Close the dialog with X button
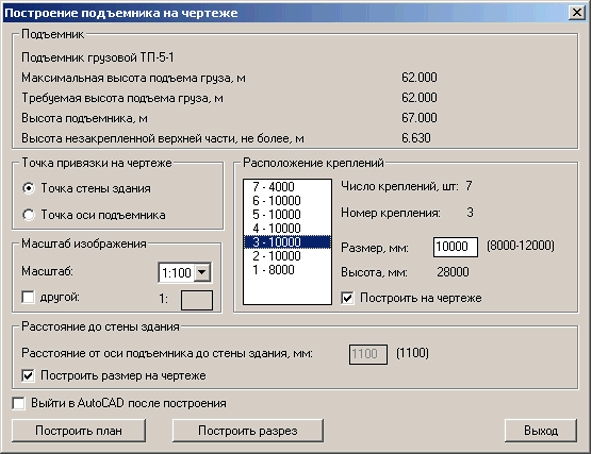This screenshot has width=591, height=454. click(x=577, y=13)
